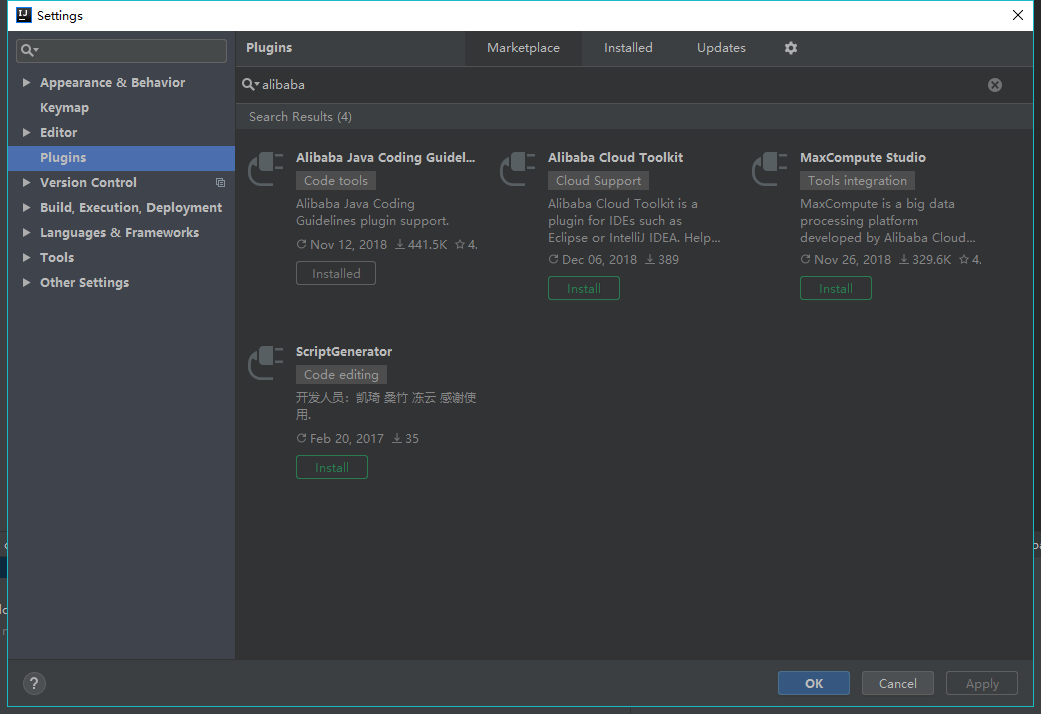Click the Alibaba Java Coding Guidelines plugin logo
1041x714 pixels.
(265, 169)
